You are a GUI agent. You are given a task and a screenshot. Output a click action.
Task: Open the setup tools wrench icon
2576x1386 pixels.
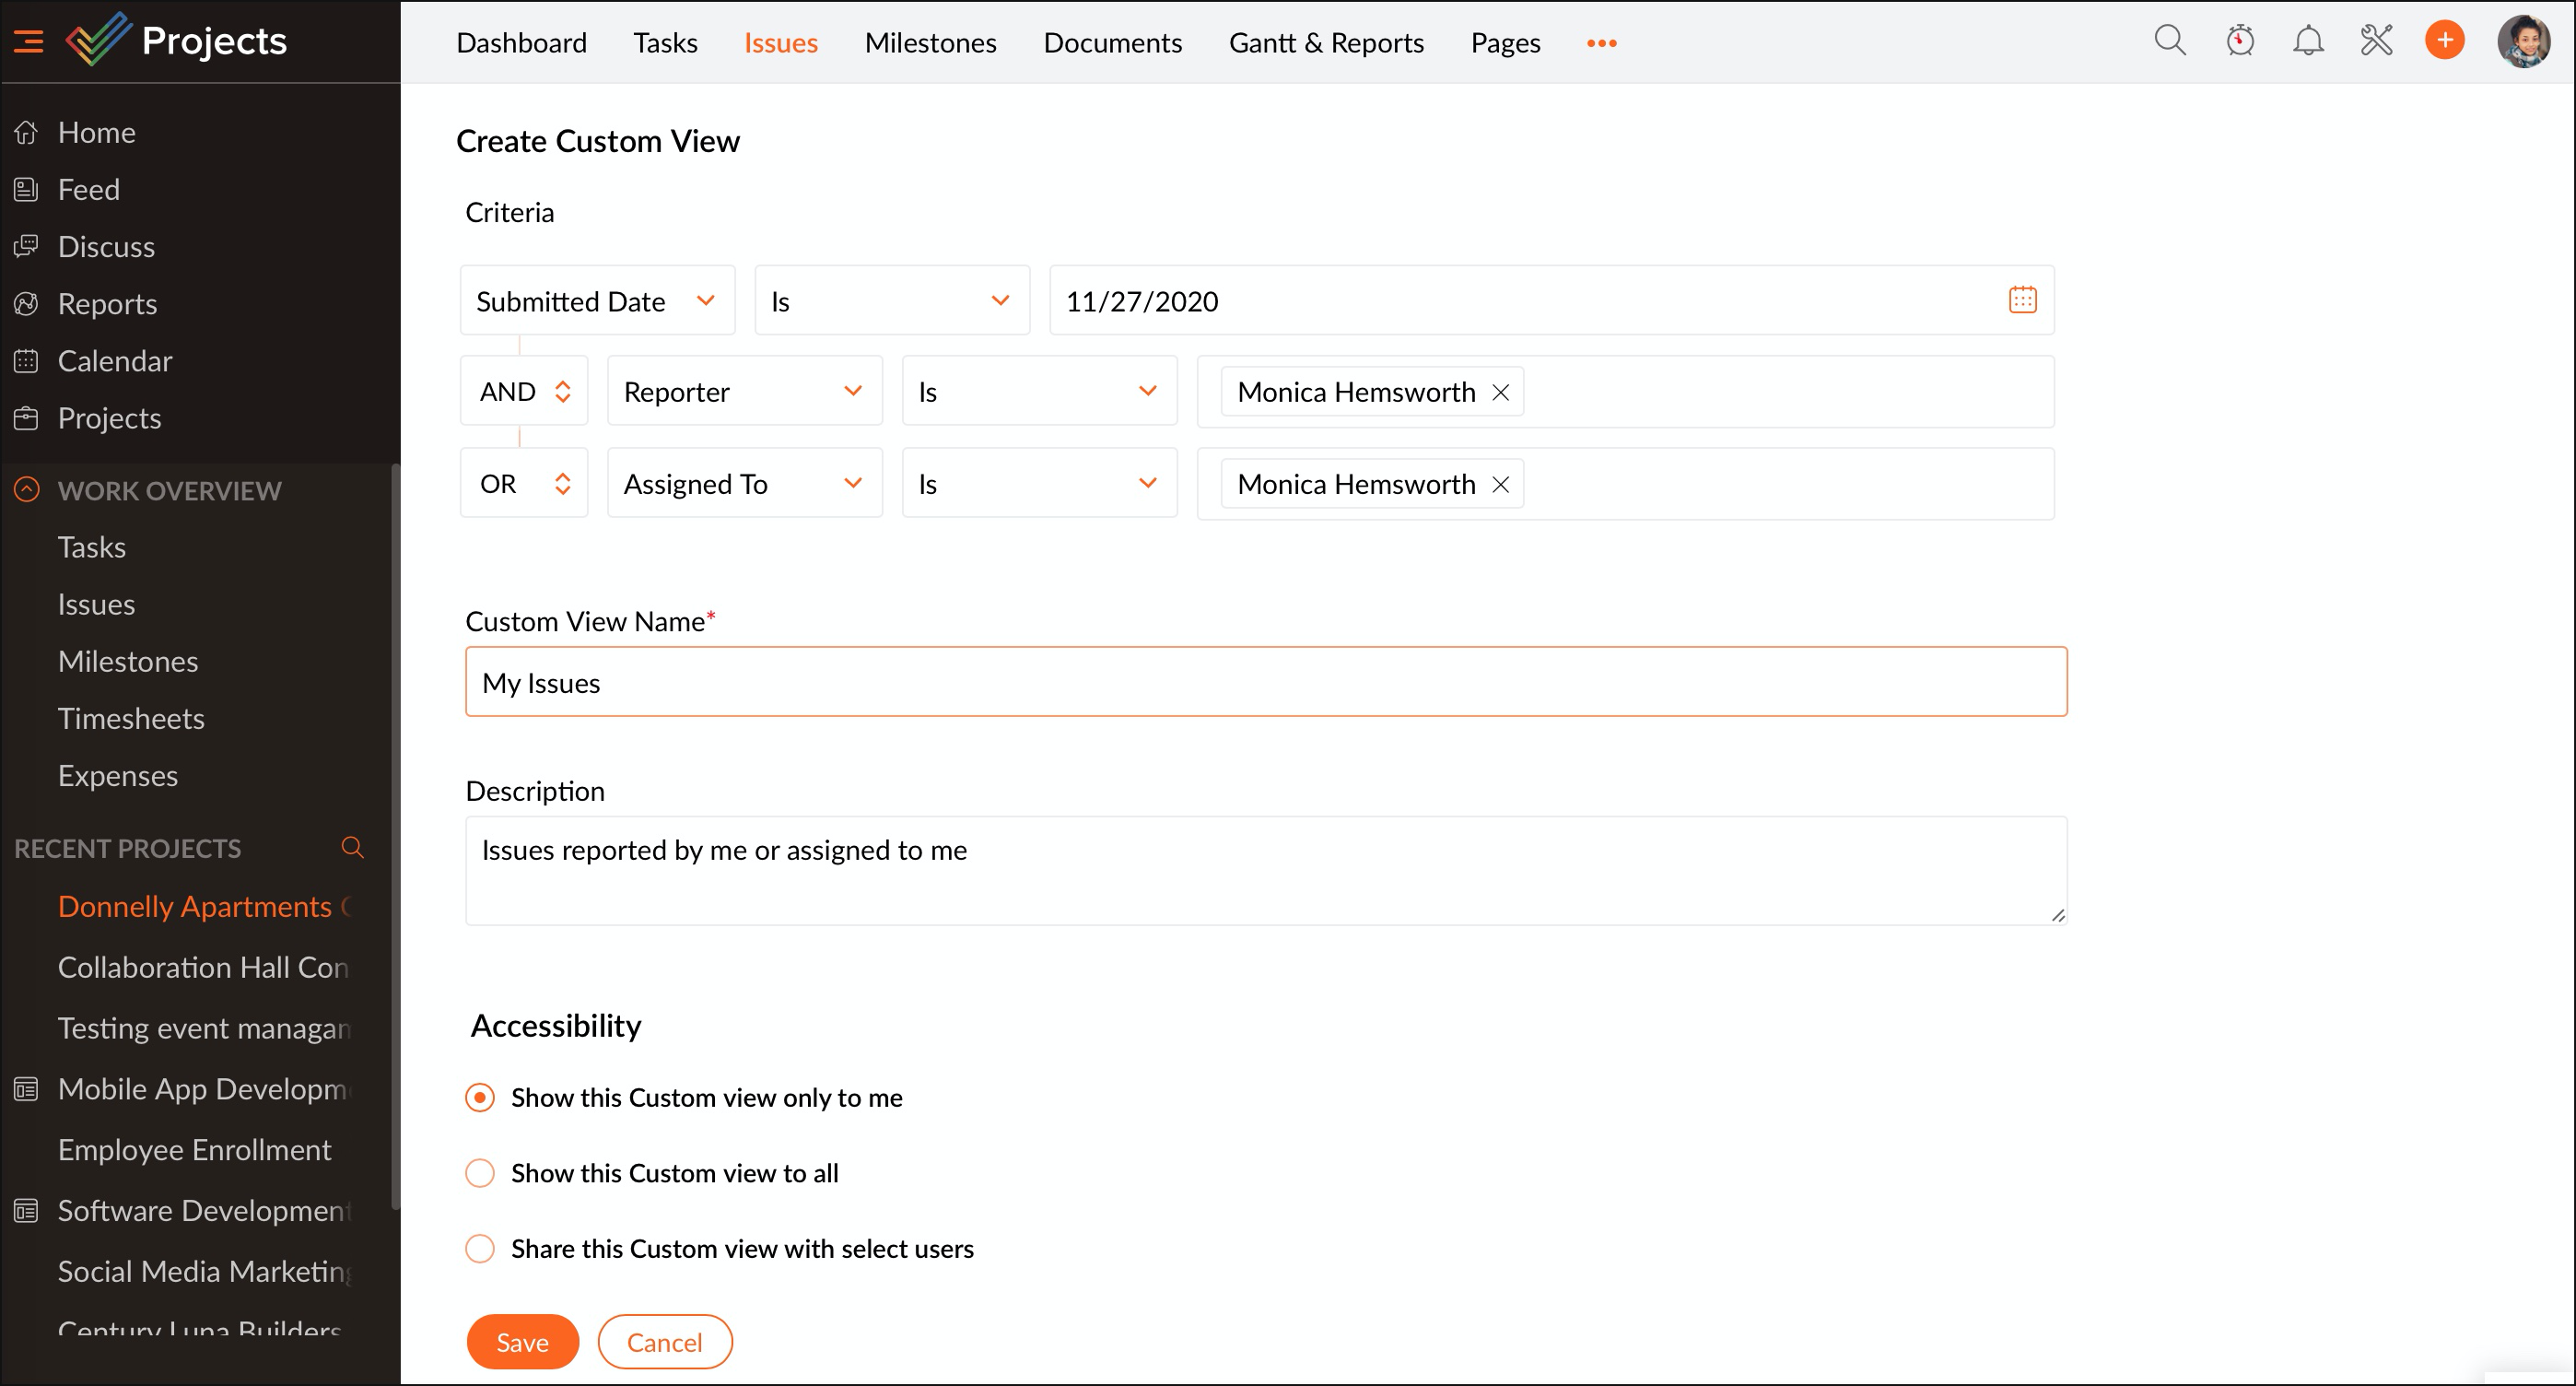[2376, 41]
